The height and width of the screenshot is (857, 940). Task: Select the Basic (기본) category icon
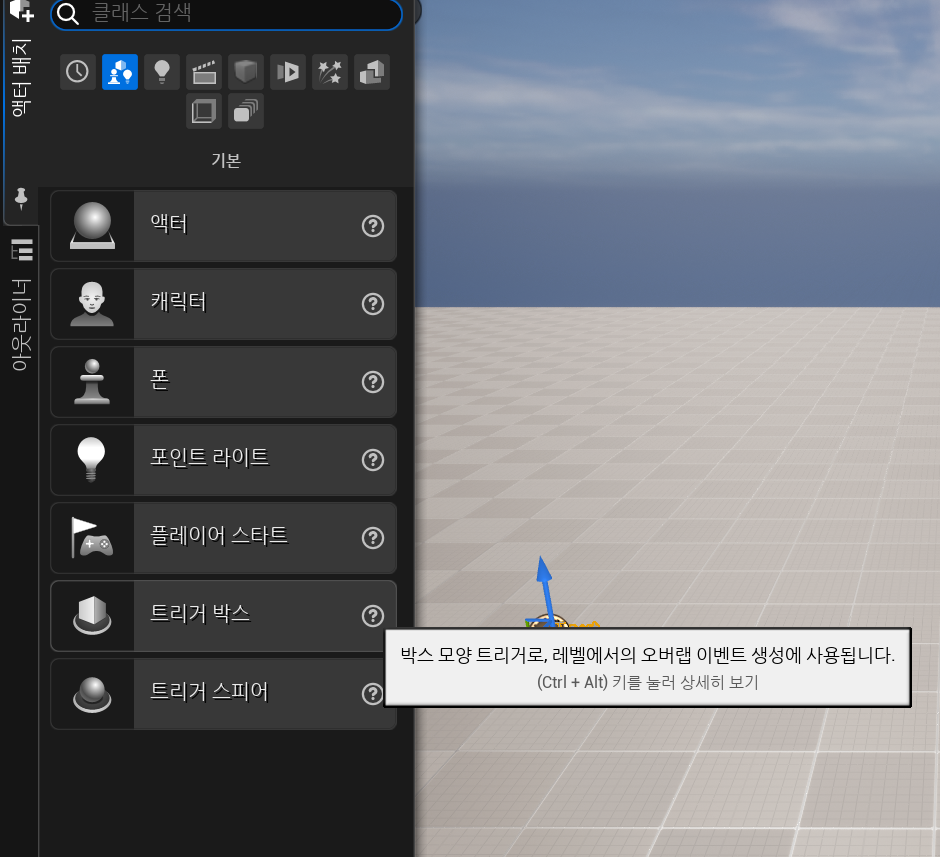[x=120, y=72]
